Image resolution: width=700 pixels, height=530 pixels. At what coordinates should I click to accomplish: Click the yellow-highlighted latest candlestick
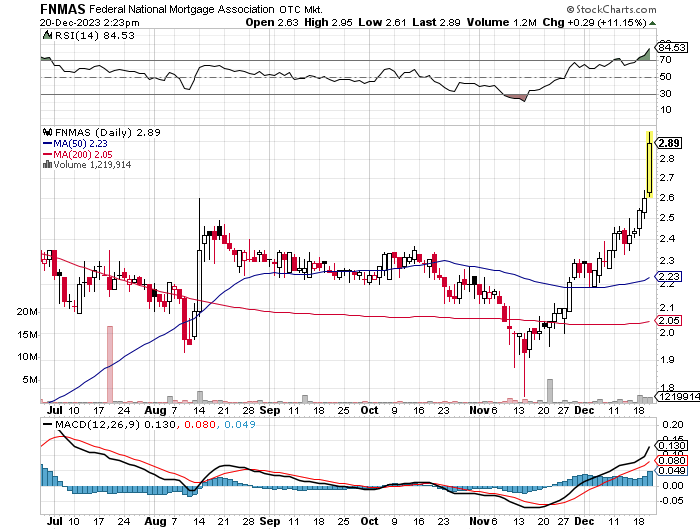pyautogui.click(x=650, y=164)
